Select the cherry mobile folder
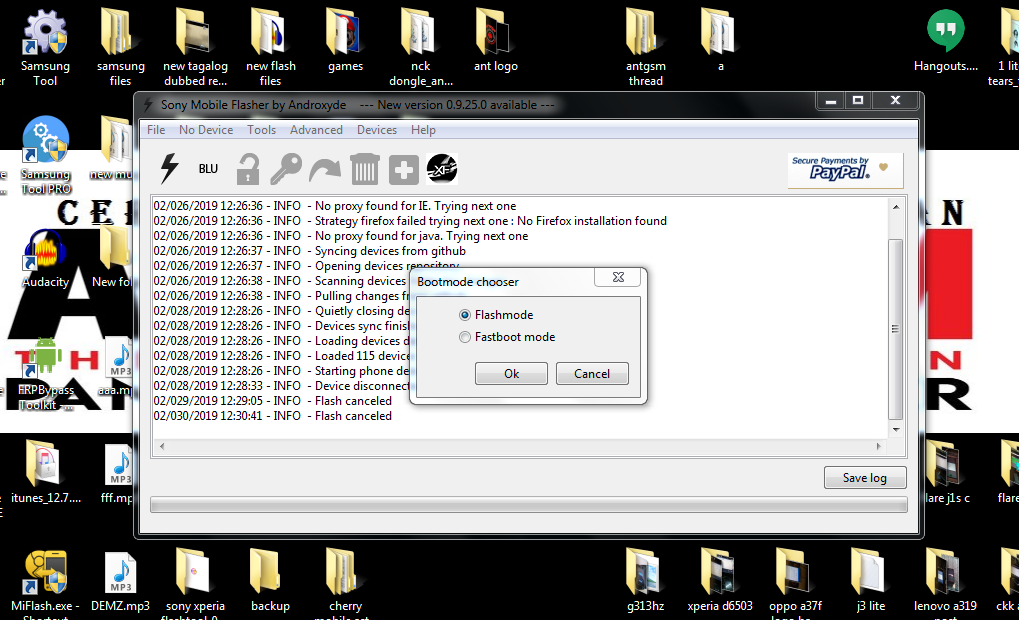1019x620 pixels. (345, 584)
